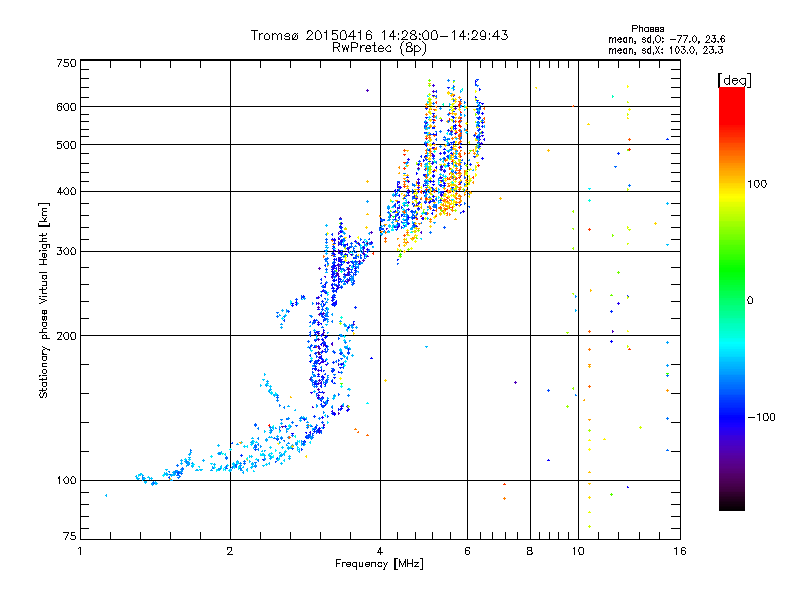Click the 750 tick on the height axis

66,62
